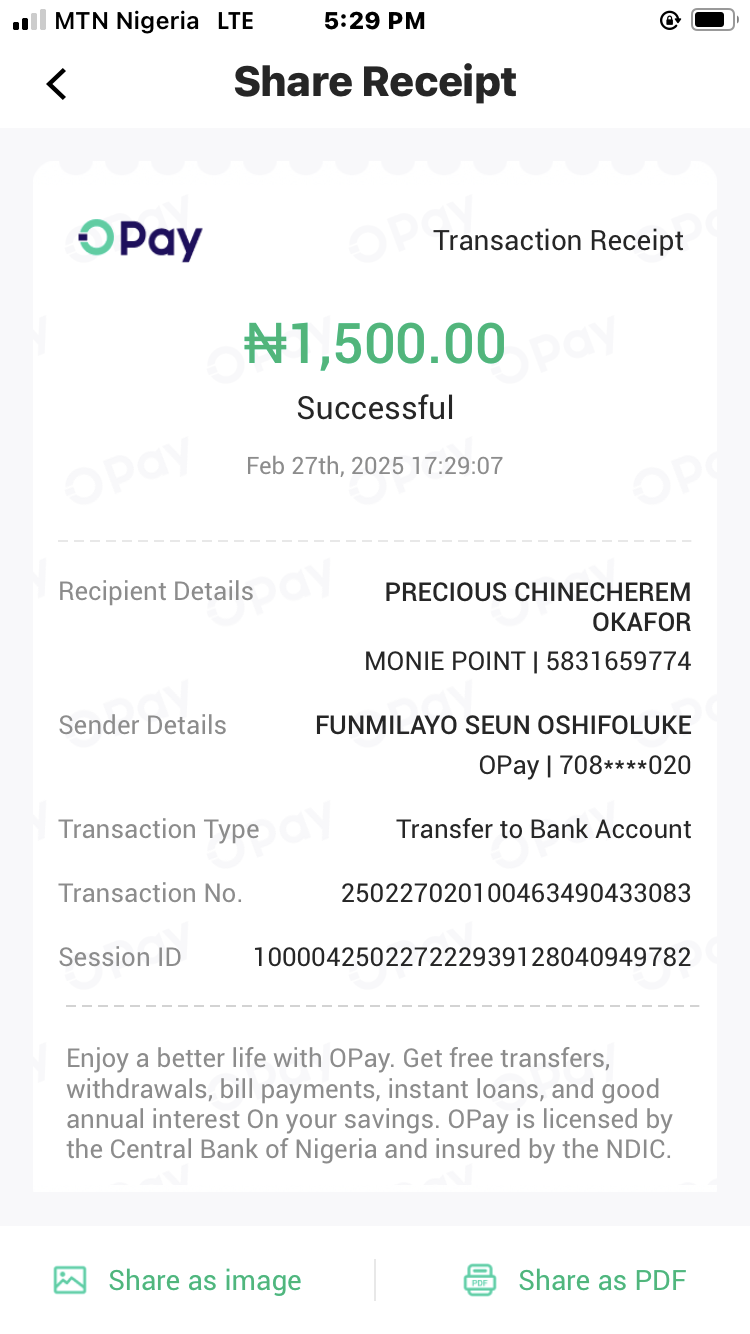Tap the Transaction No. value
Image resolution: width=750 pixels, height=1334 pixels.
(x=516, y=893)
